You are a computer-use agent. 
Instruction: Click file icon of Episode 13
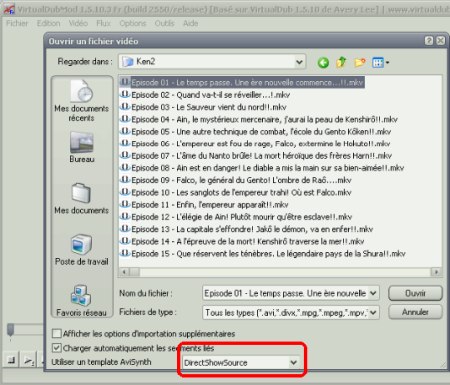tap(125, 229)
